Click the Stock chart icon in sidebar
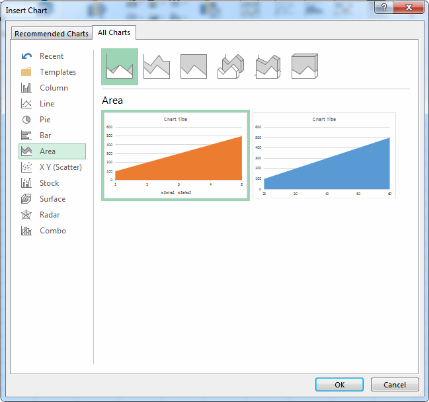The image size is (429, 402). (26, 183)
